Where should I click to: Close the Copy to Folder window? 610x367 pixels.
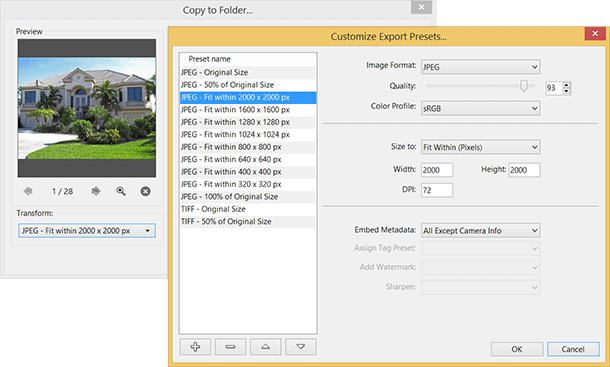[421, 7]
